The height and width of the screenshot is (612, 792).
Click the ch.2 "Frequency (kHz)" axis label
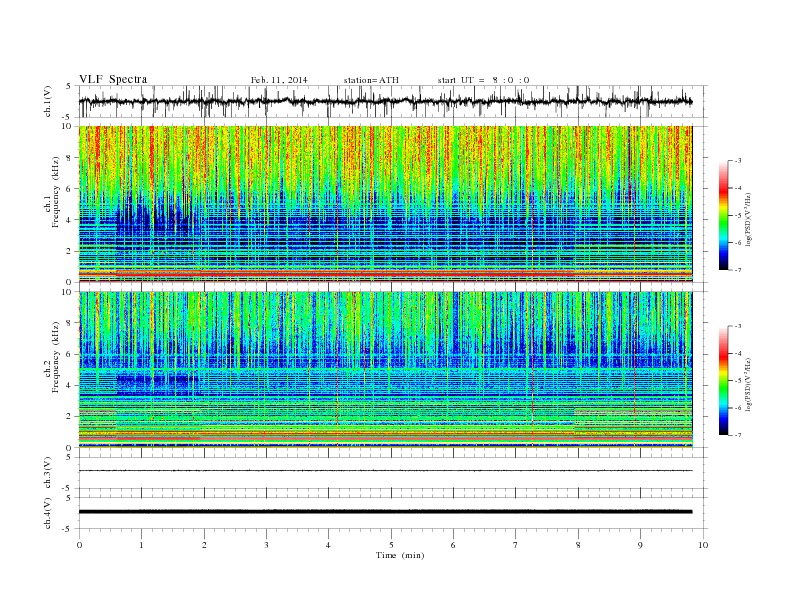tap(56, 356)
